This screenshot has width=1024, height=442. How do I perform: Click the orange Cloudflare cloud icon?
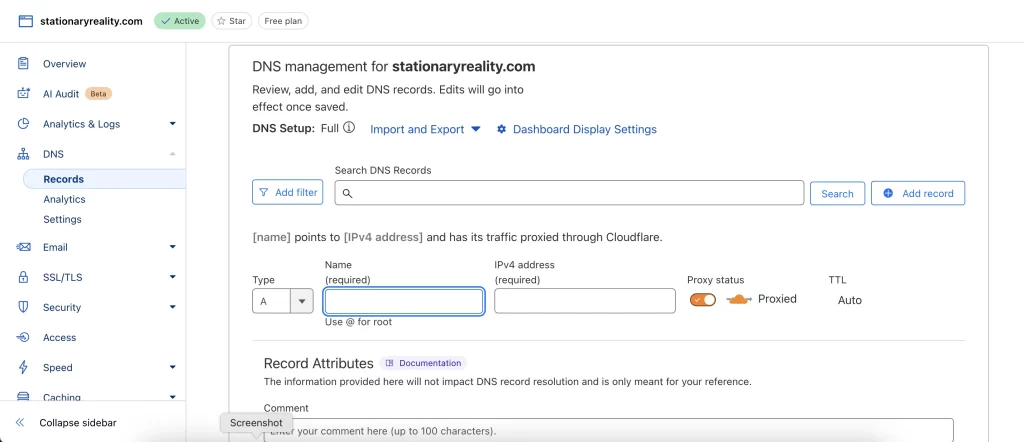pos(740,300)
